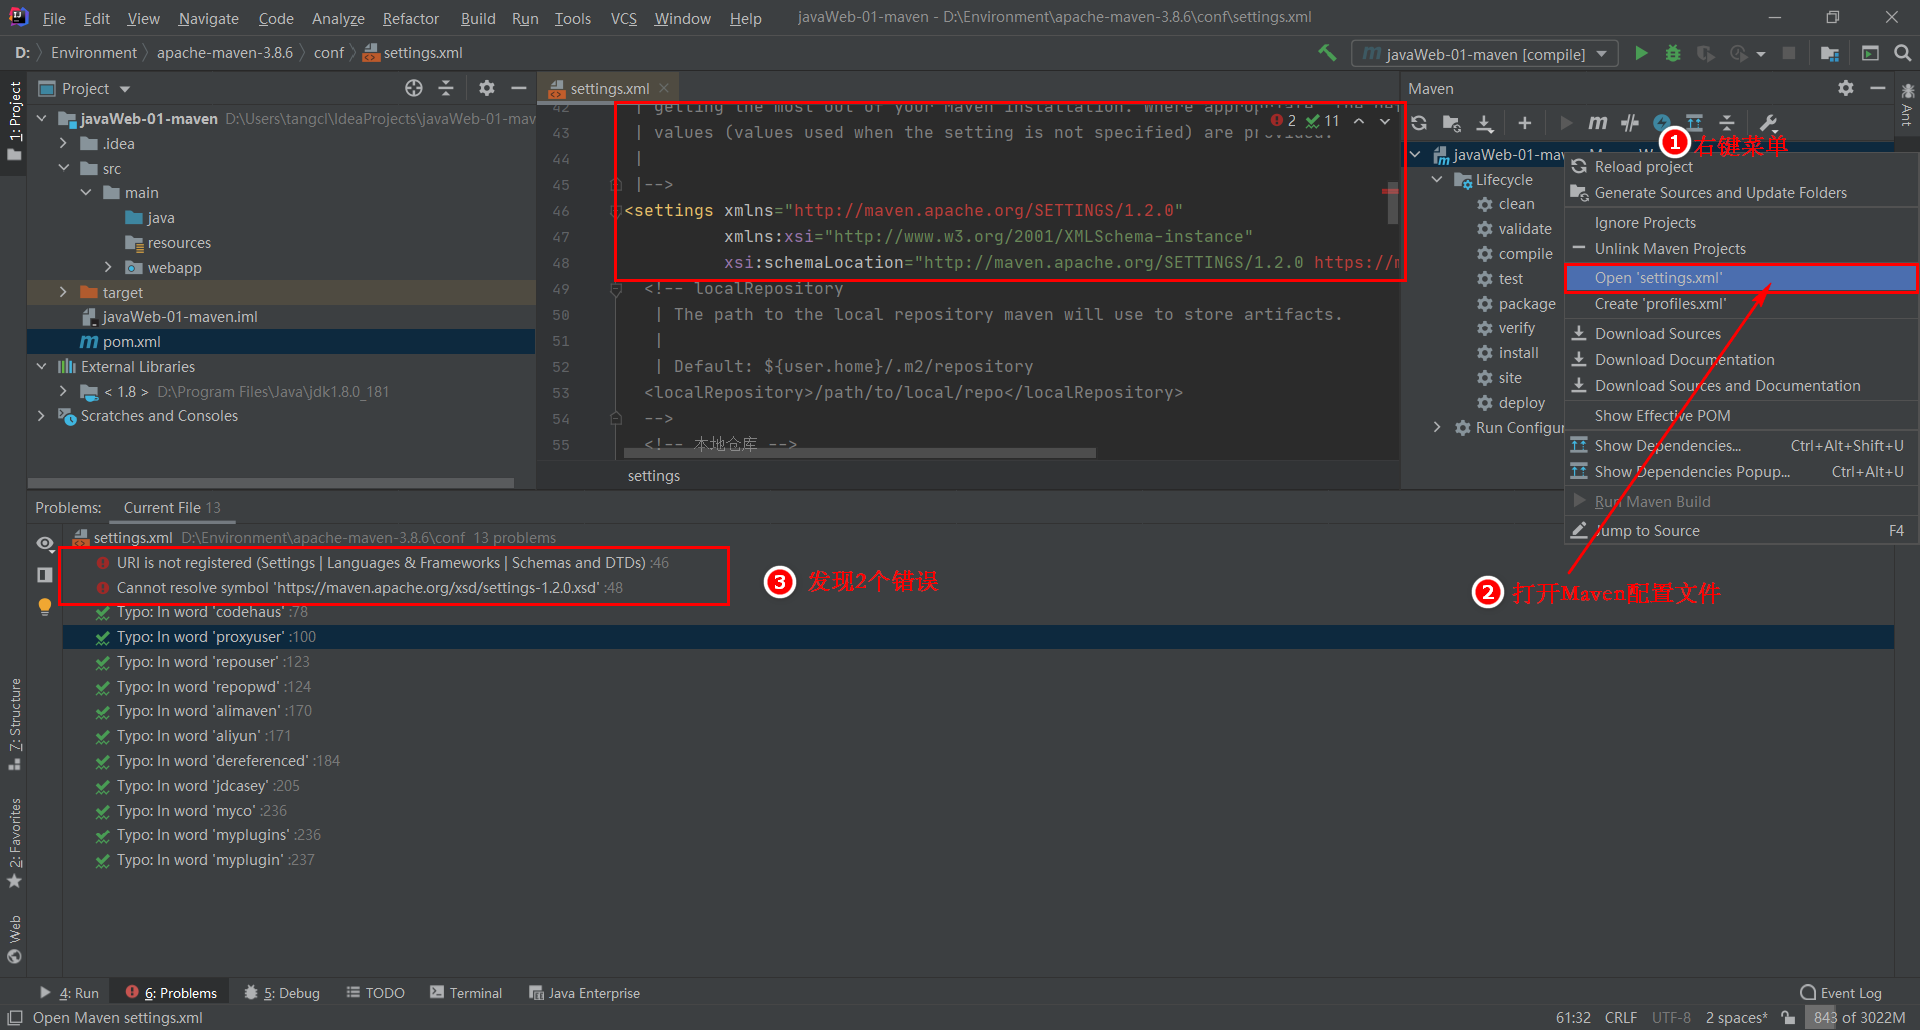Run the javaWeb-01-maven compile configuration
Screen dimensions: 1920x1030
coord(1641,53)
